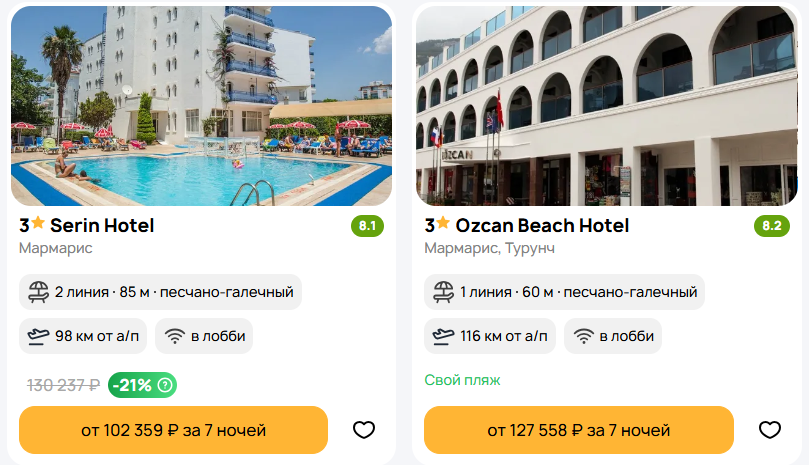This screenshot has height=465, width=809.
Task: Open the Ozcan Beach Hotel title link
Action: (x=542, y=226)
